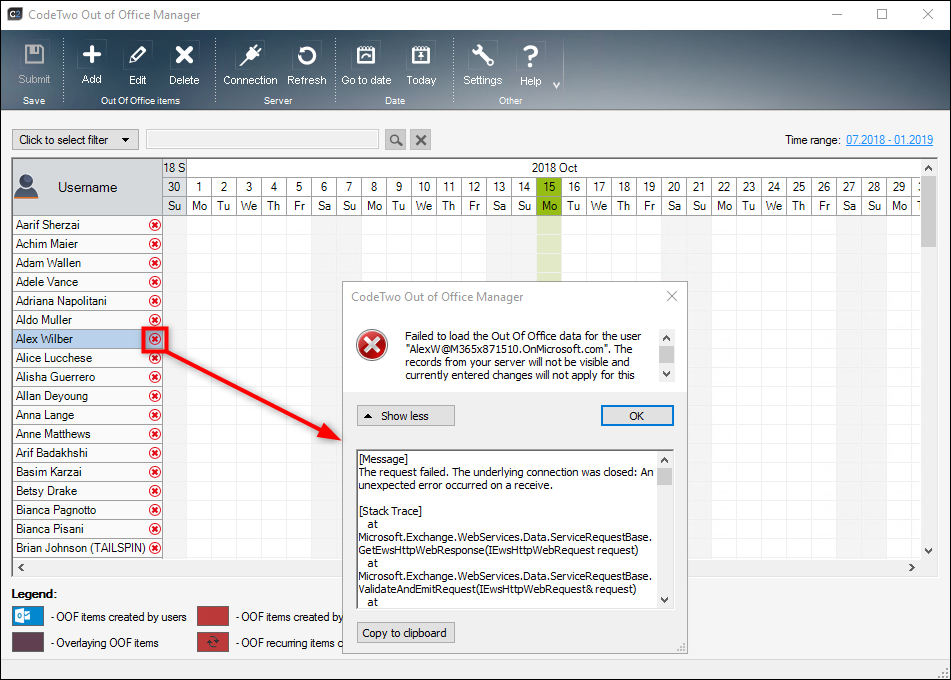Jump to Today in the calendar
The image size is (951, 680).
click(421, 64)
